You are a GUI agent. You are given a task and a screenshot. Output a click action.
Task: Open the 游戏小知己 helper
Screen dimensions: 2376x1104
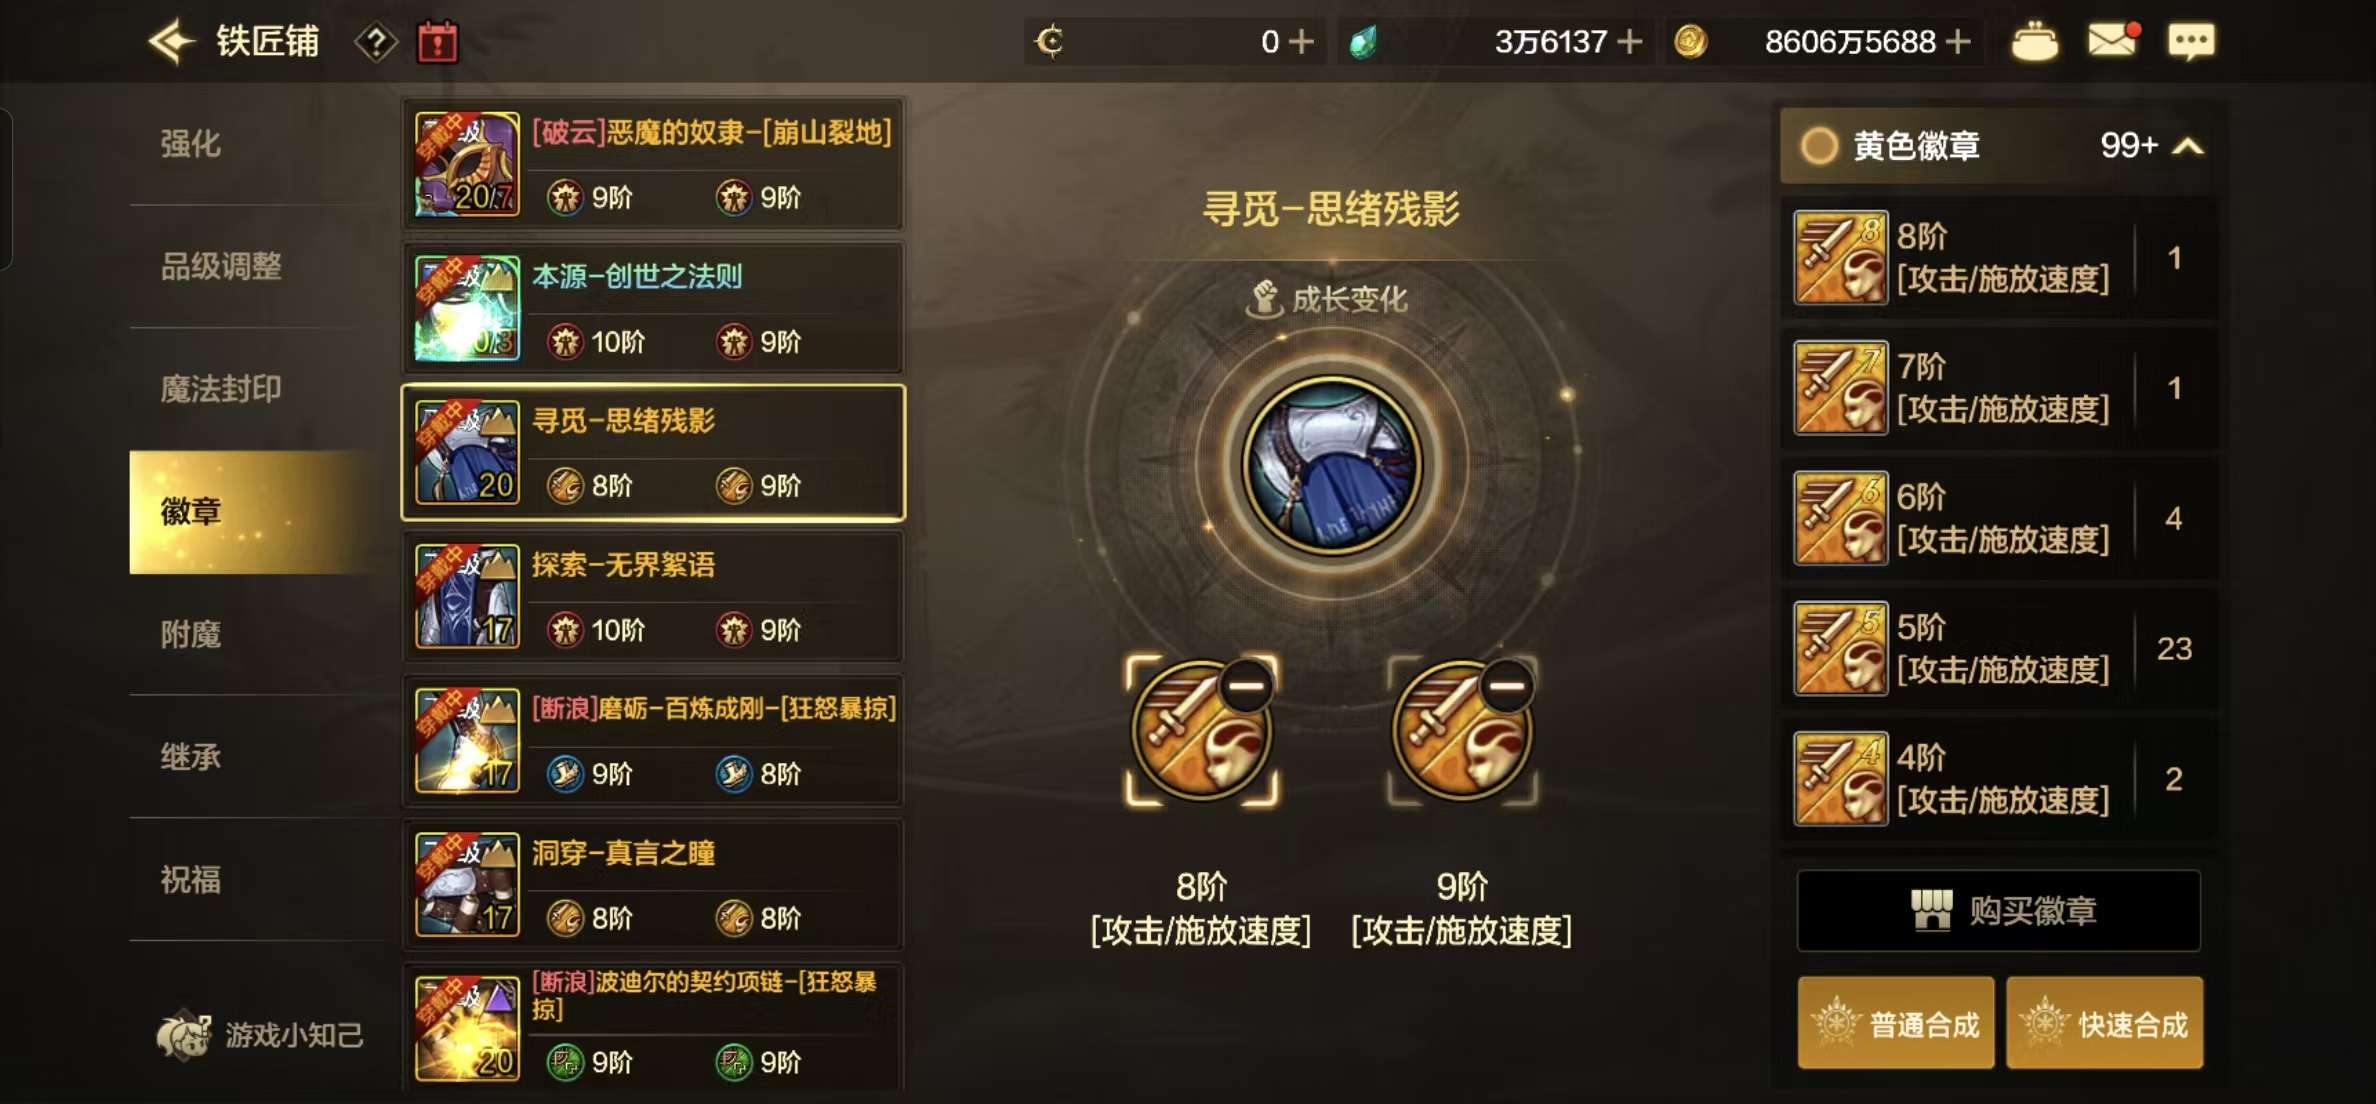[260, 1035]
